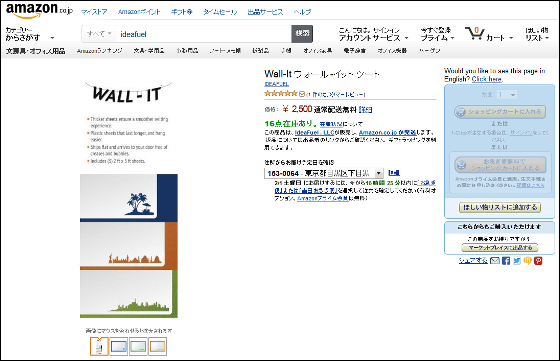Click the grey search submit button

302,34
